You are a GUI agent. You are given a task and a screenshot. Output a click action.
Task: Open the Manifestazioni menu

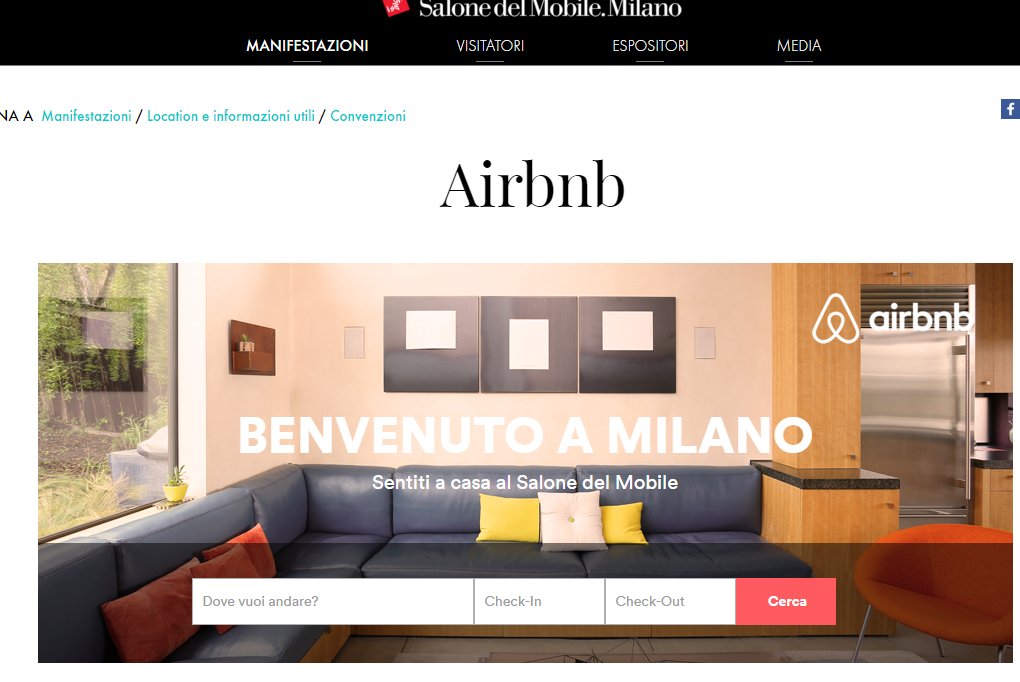click(307, 46)
